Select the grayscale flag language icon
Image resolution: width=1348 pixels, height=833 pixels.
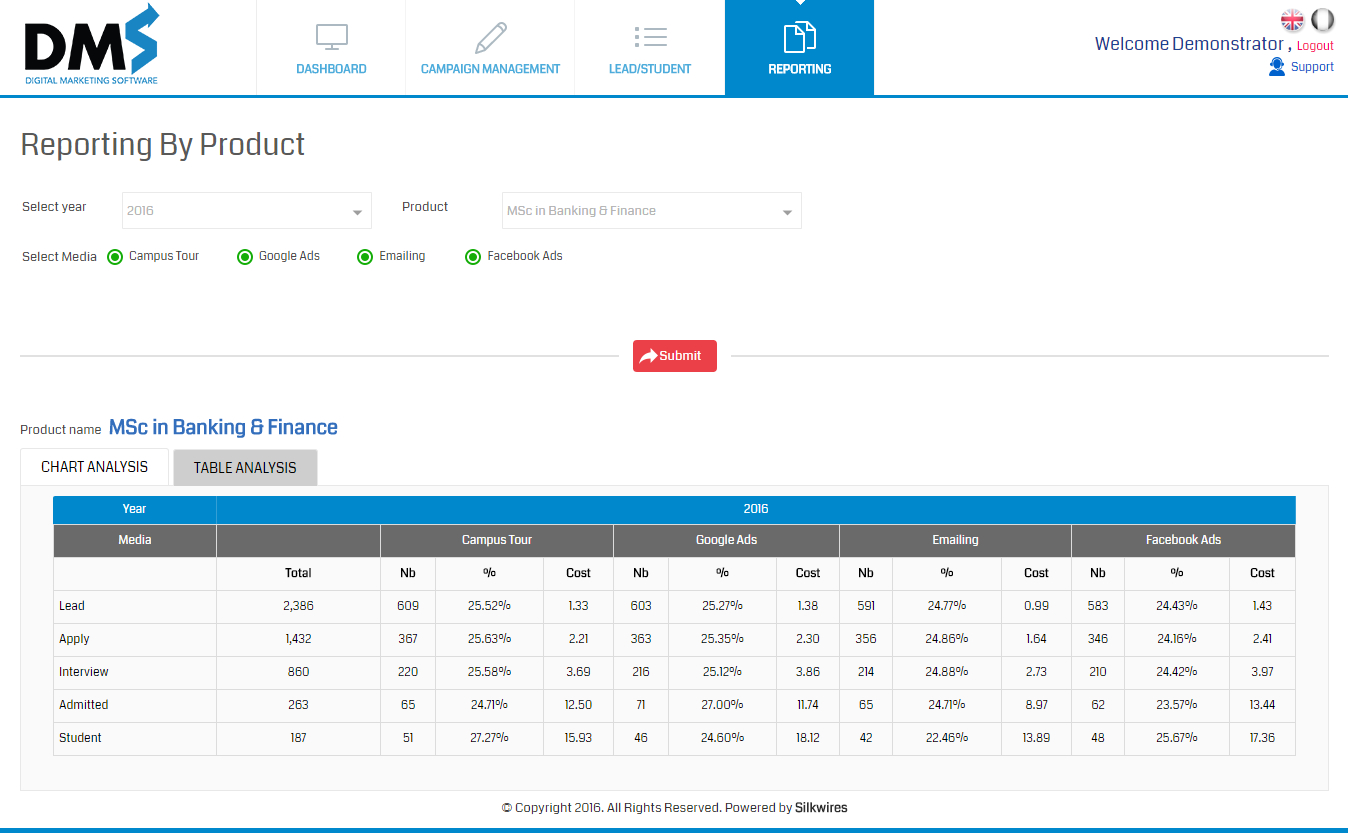(x=1322, y=19)
